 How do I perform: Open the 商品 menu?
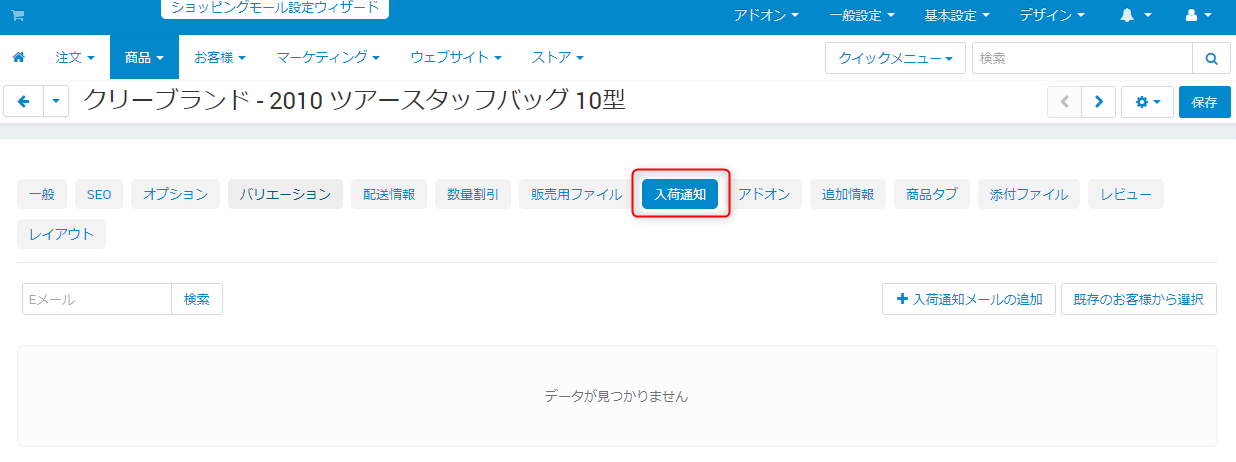click(x=144, y=58)
